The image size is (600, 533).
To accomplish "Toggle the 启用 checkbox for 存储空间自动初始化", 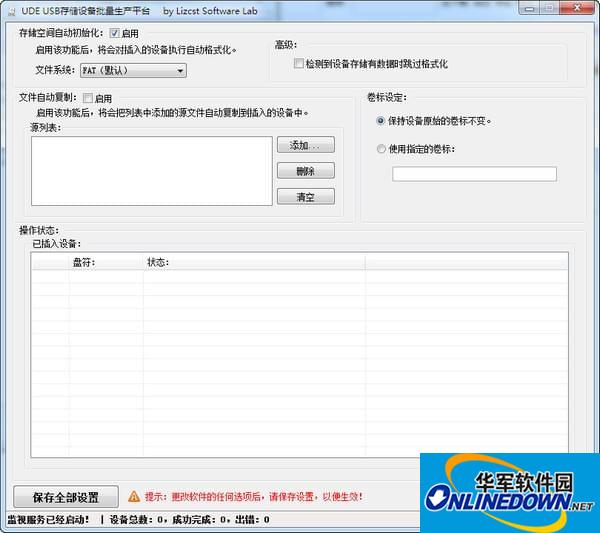I will pos(114,33).
